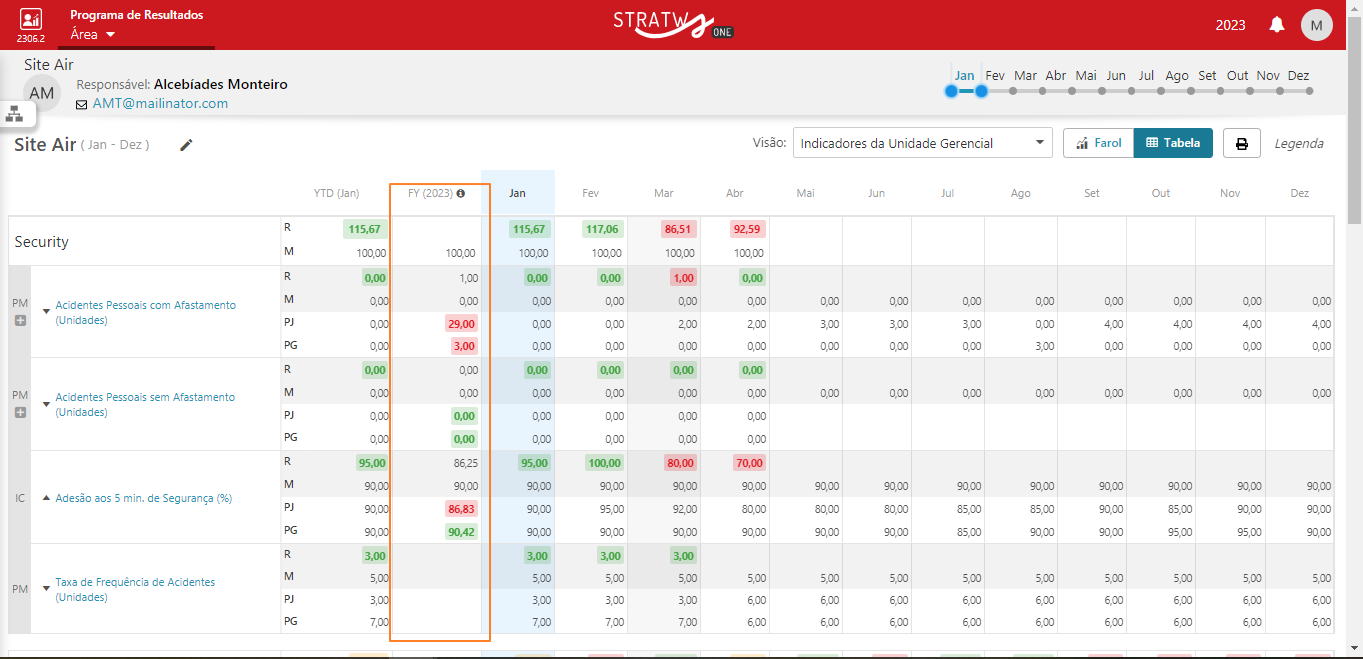Select Nov on the month timeline
1363x659 pixels.
point(1268,75)
